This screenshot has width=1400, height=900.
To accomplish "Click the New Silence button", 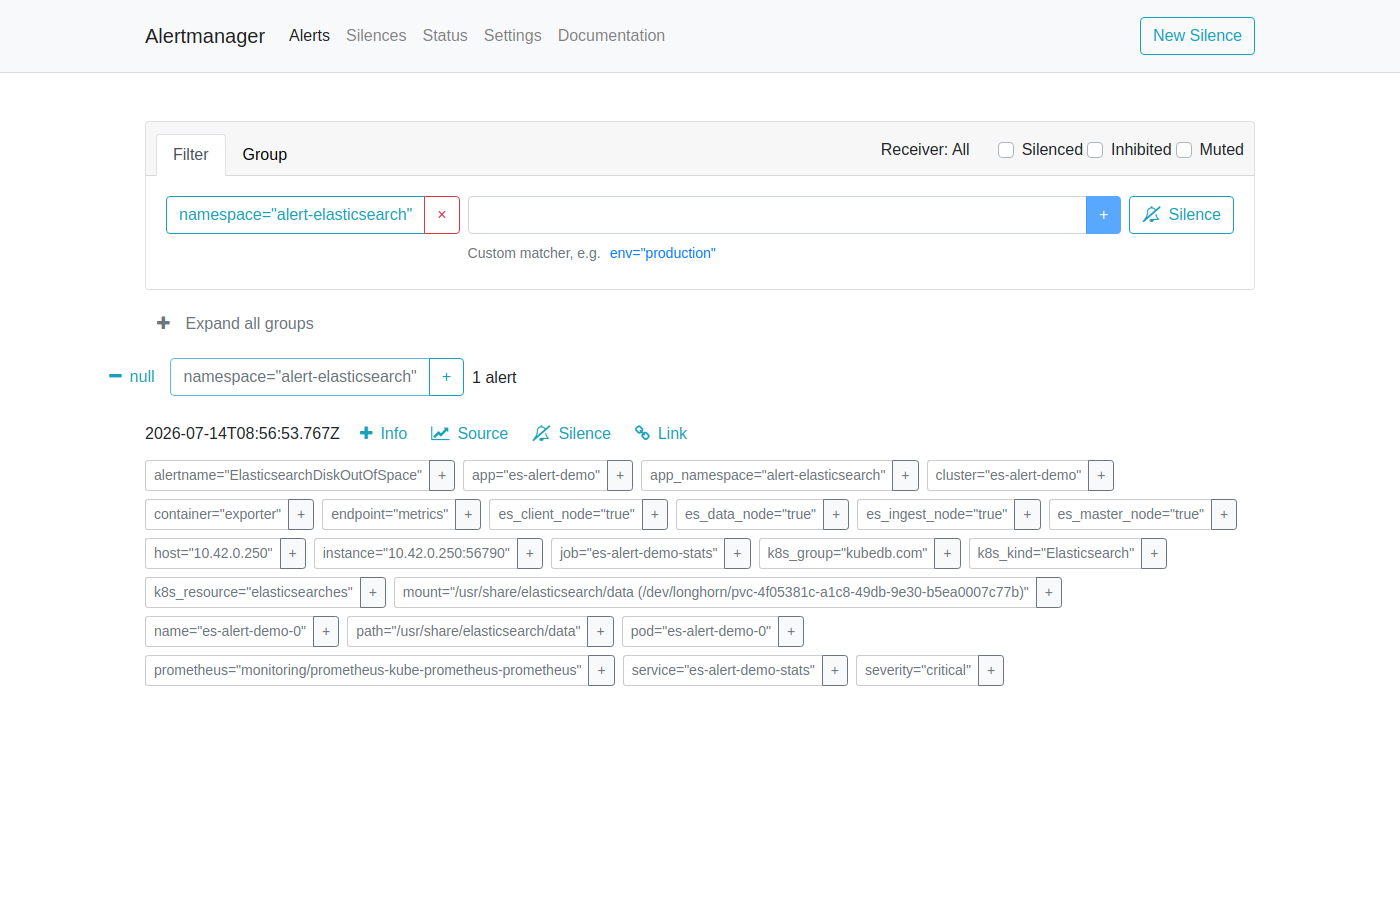I will (x=1197, y=36).
